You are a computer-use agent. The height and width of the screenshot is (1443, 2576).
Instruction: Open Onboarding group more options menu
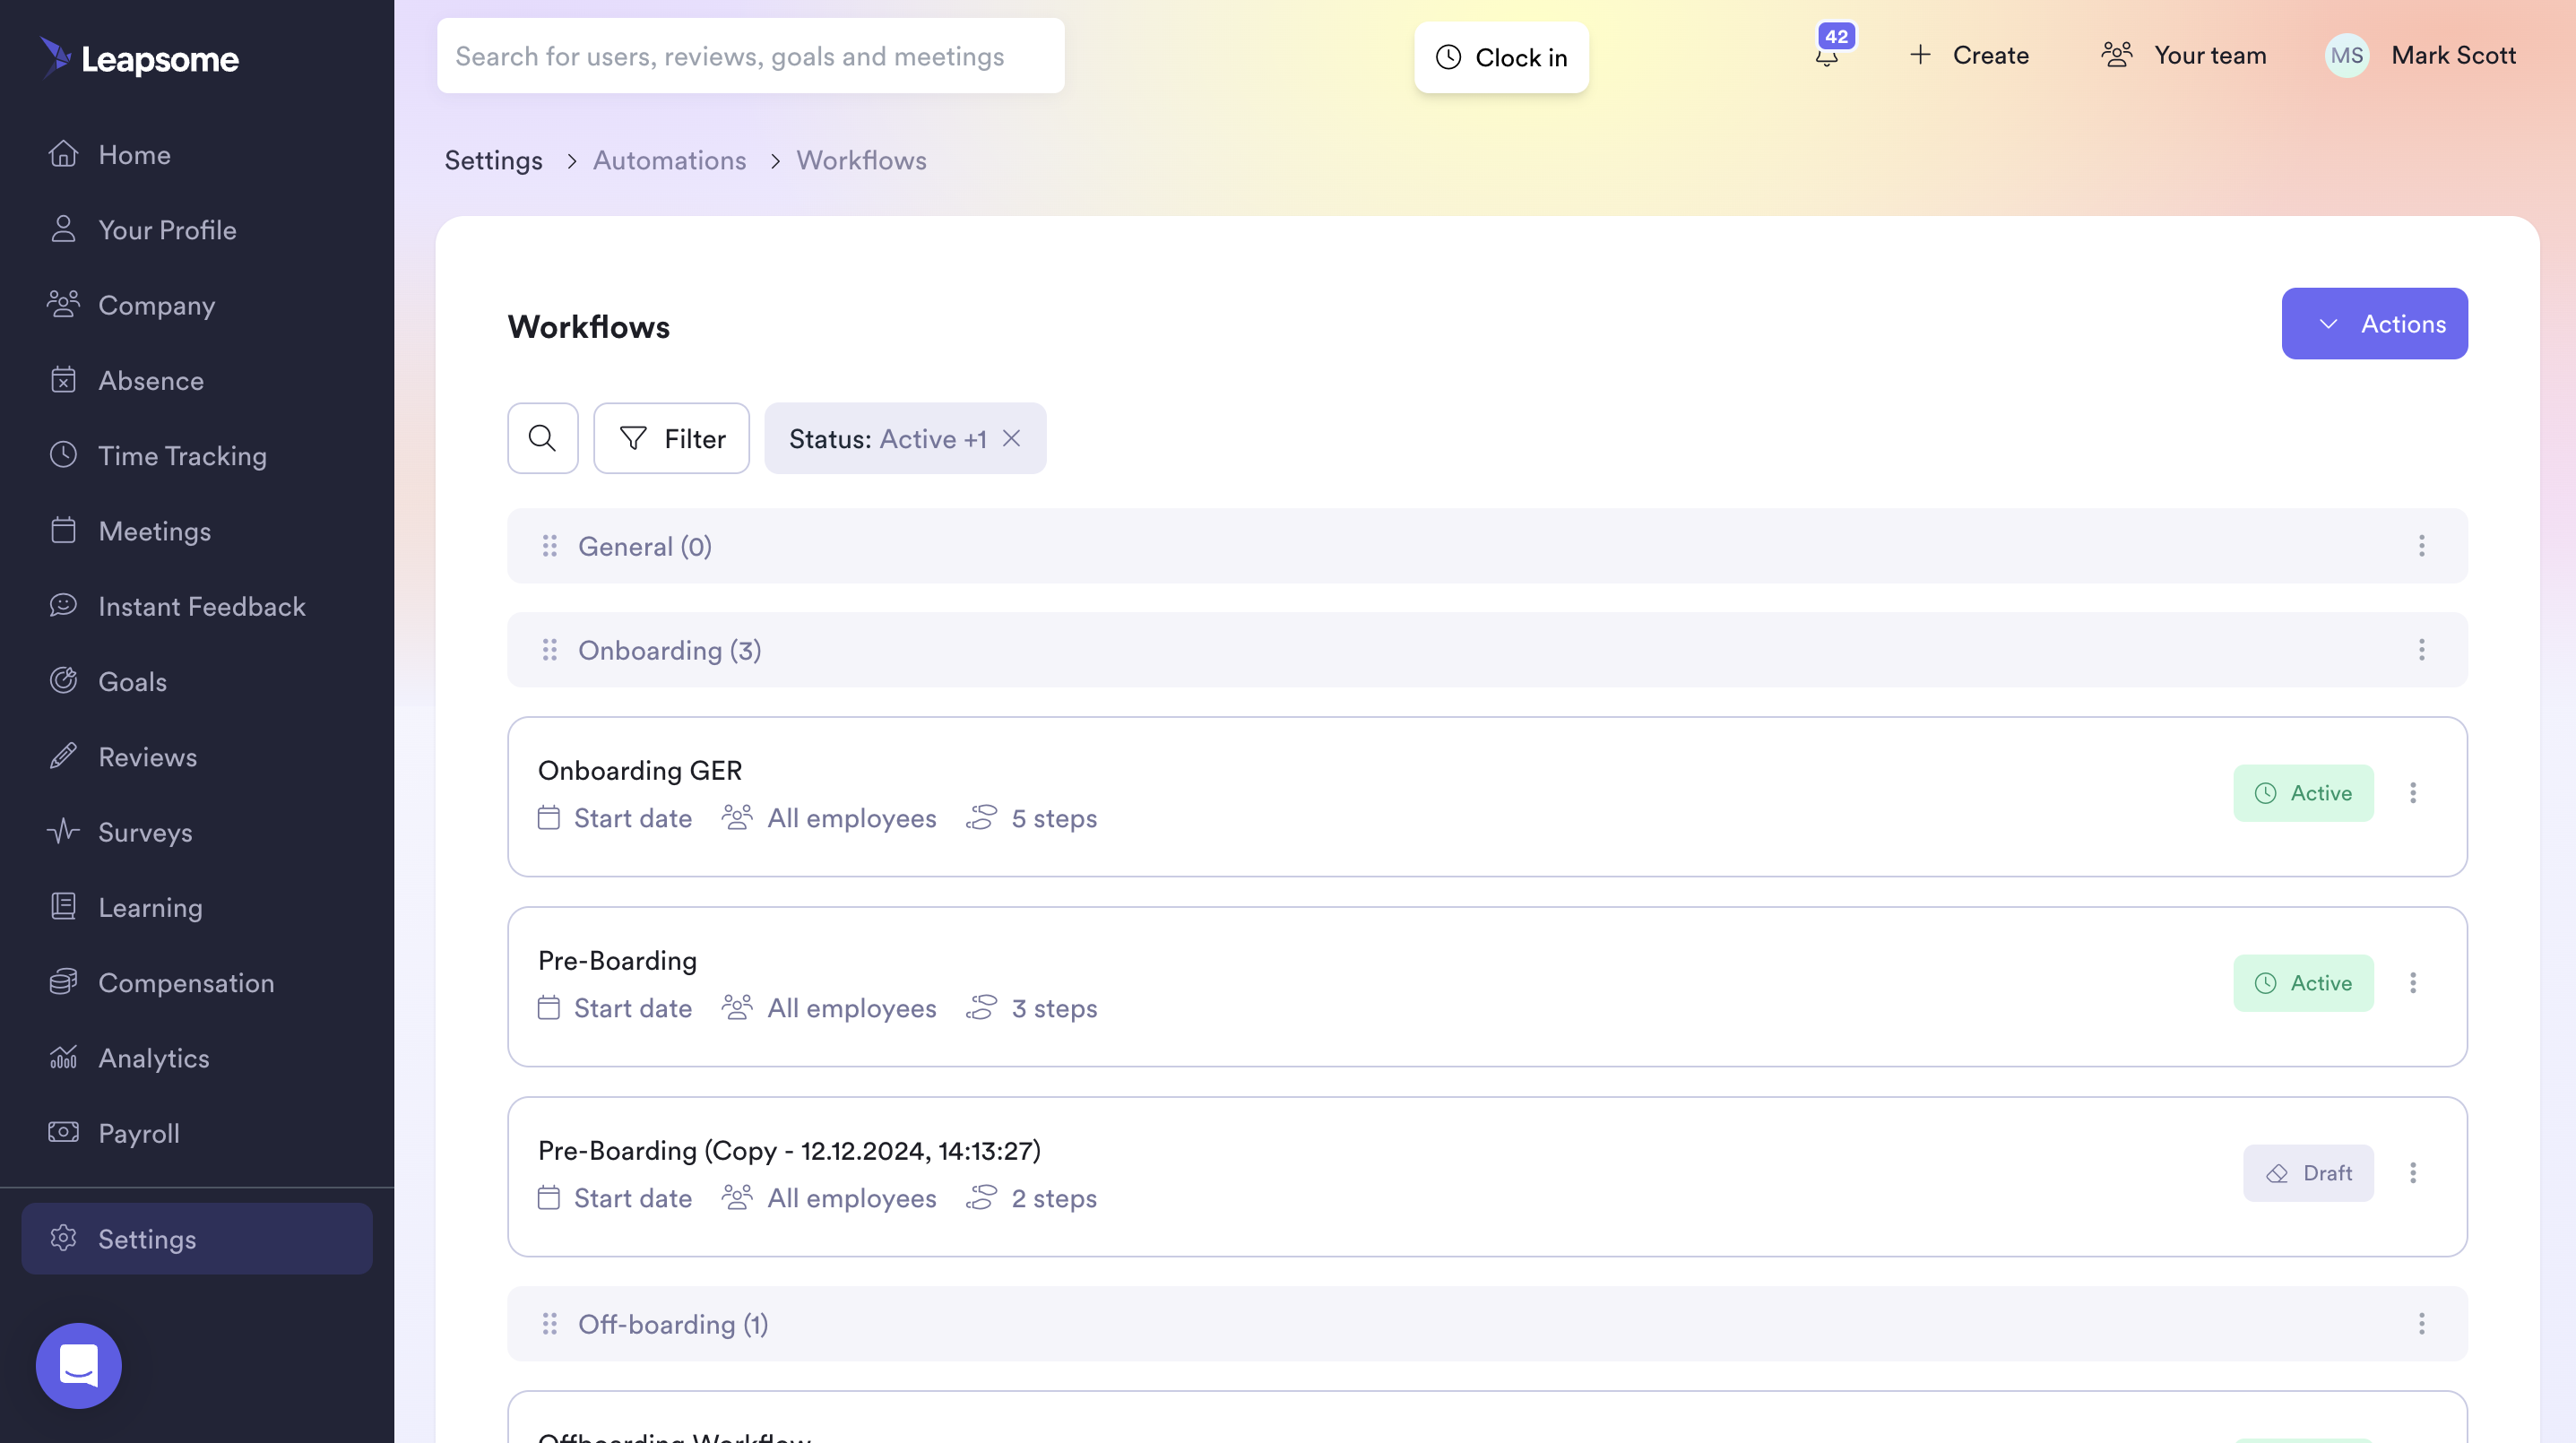[2422, 650]
